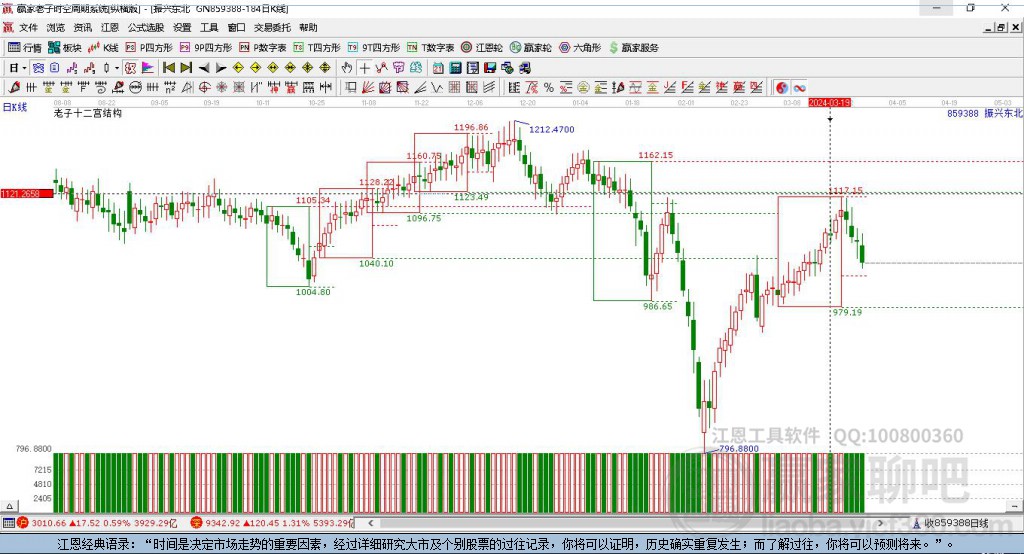Select the zigzag wave line tool
This screenshot has width=1024, height=554.
(x=437, y=88)
